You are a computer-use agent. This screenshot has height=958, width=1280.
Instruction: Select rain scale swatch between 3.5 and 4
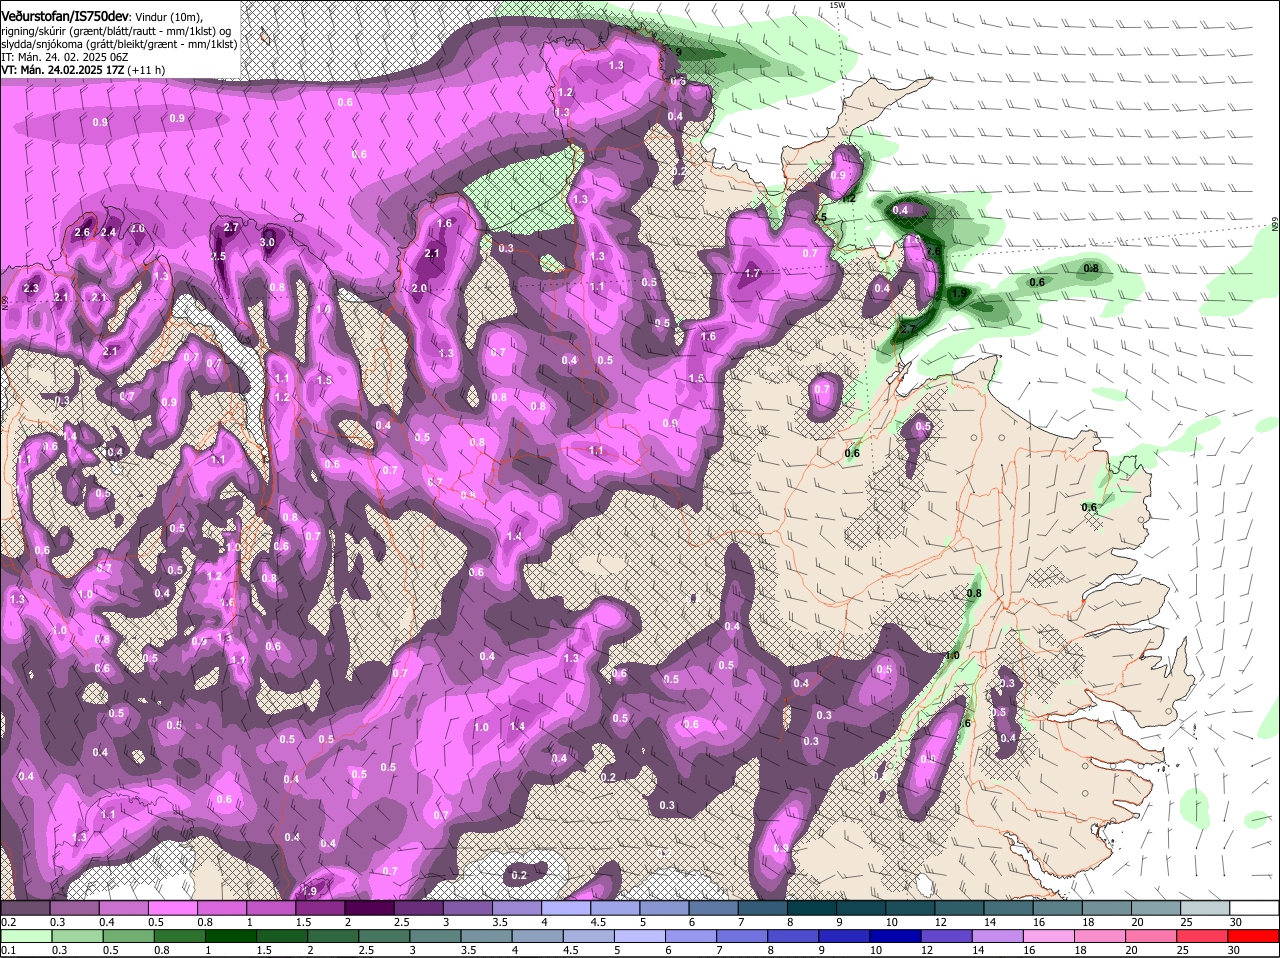(487, 935)
